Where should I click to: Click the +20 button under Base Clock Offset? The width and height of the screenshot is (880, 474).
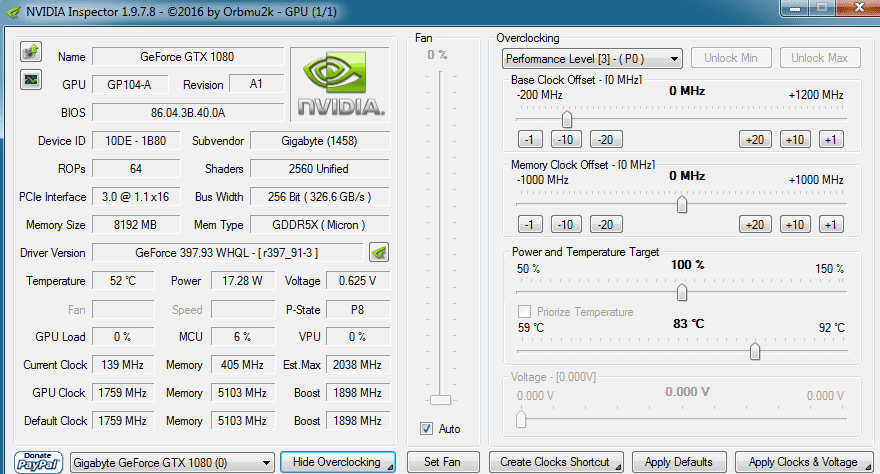(755, 140)
